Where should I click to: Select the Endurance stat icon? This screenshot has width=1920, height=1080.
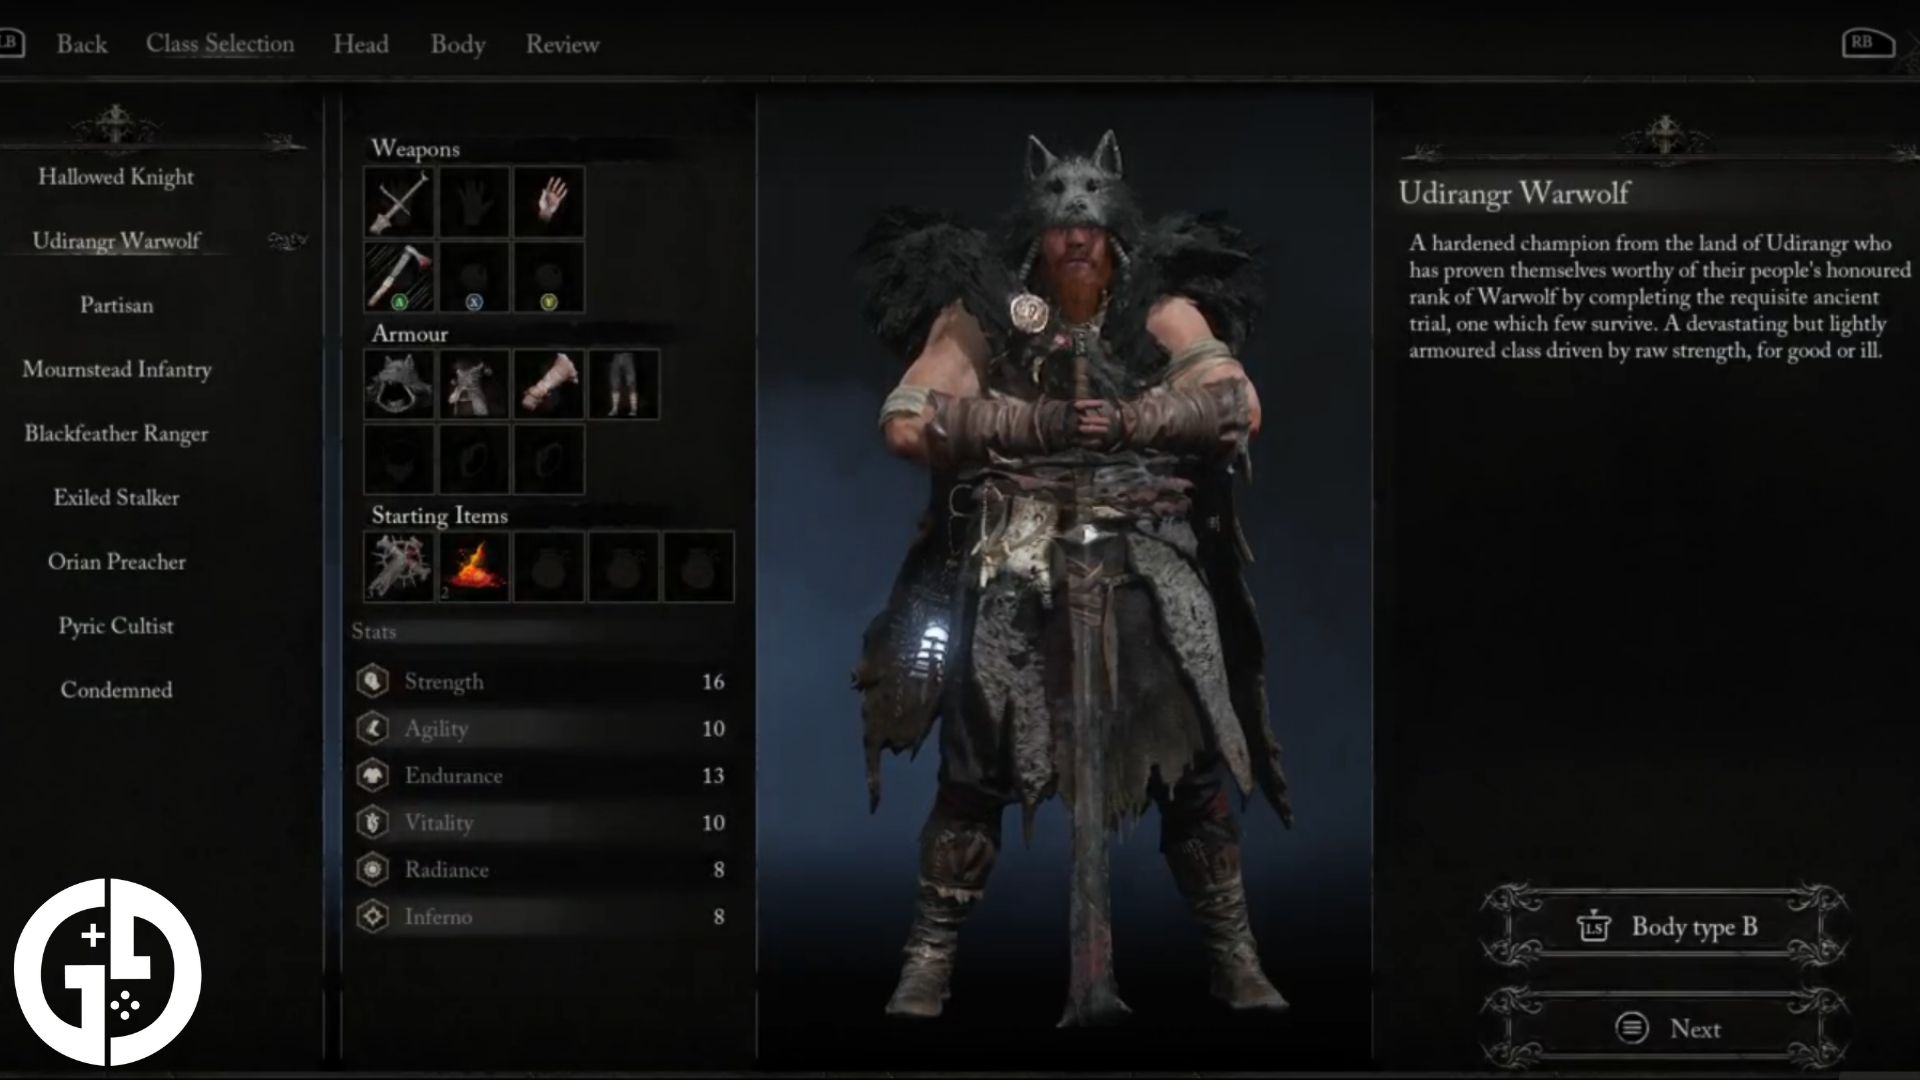coord(373,774)
